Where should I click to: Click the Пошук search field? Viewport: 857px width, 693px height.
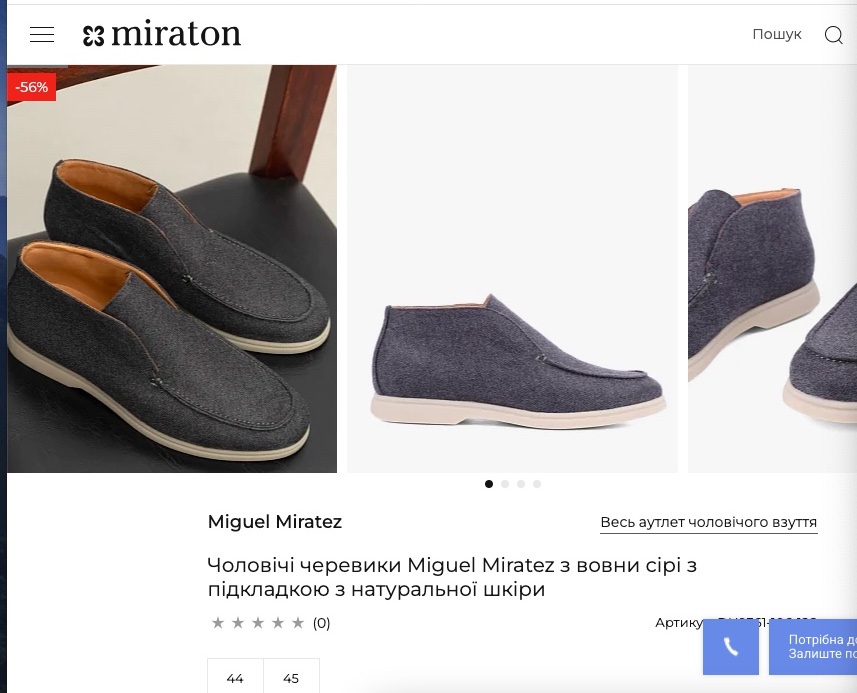pyautogui.click(x=776, y=35)
